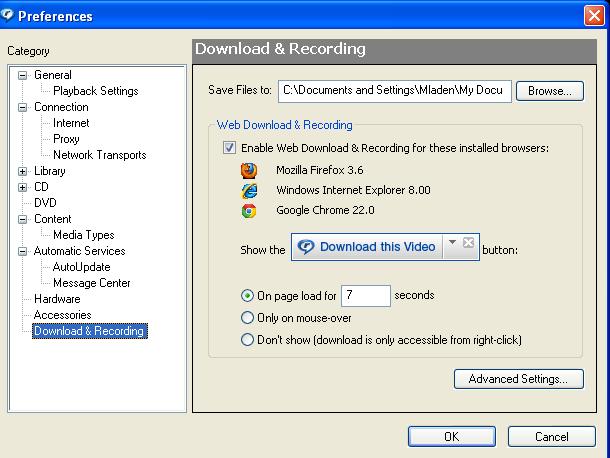Image resolution: width=610 pixels, height=458 pixels.
Task: Open Message Center settings
Action: pos(92,283)
